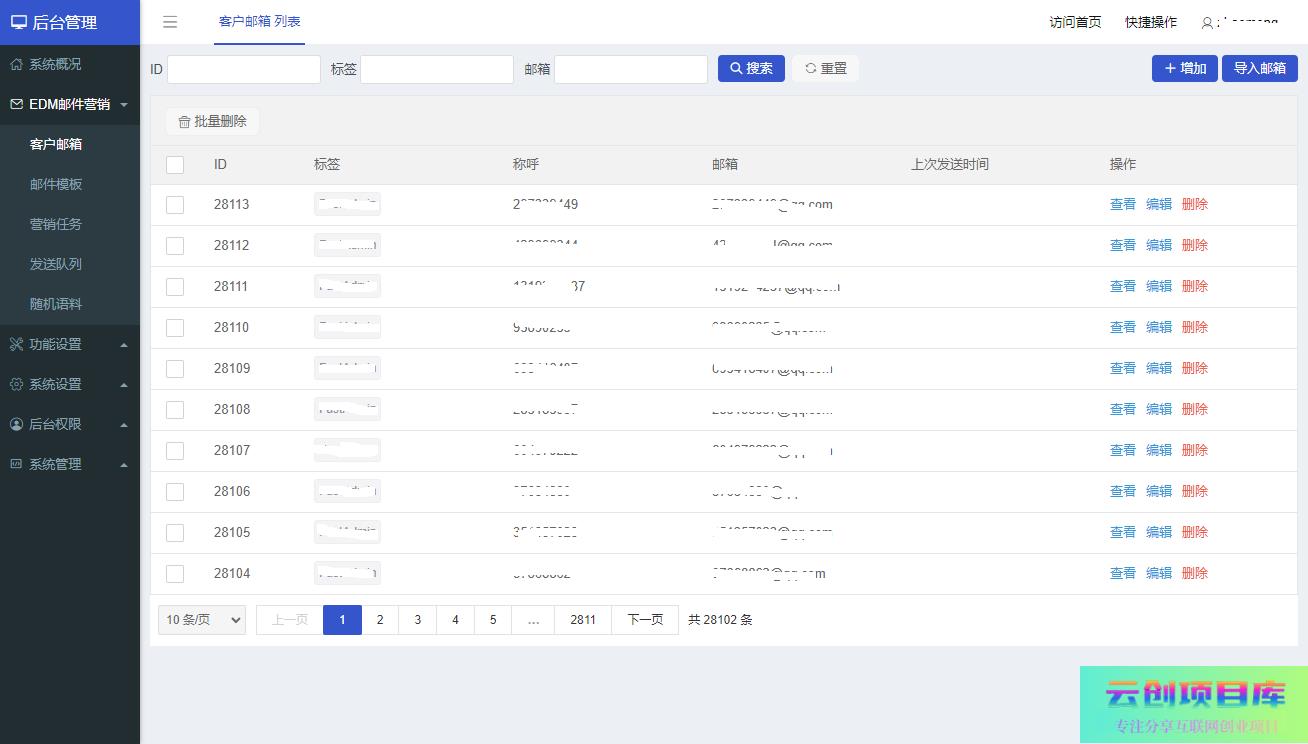Click the 重置 refresh reset button
Image resolution: width=1308 pixels, height=744 pixels.
825,68
